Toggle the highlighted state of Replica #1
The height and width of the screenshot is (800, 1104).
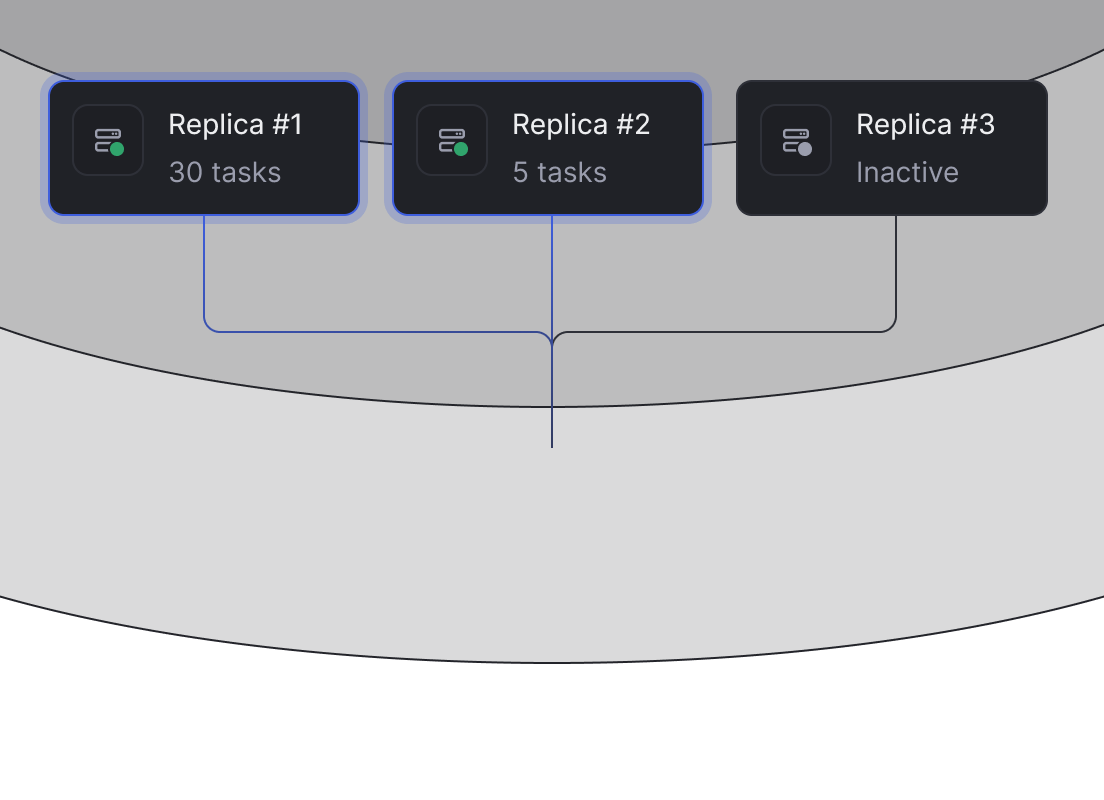[203, 147]
